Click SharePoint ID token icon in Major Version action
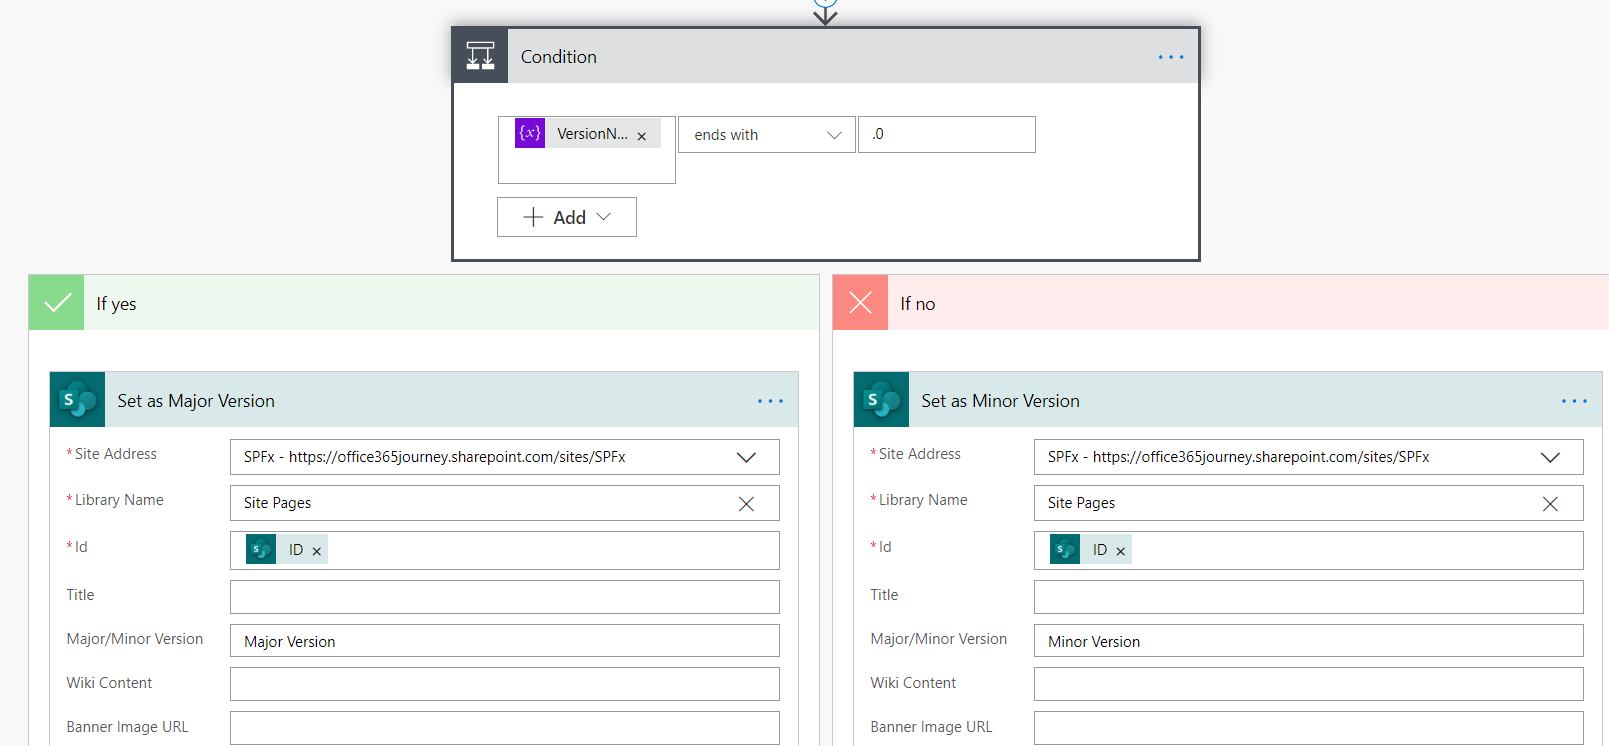This screenshot has width=1609, height=746. click(x=261, y=549)
